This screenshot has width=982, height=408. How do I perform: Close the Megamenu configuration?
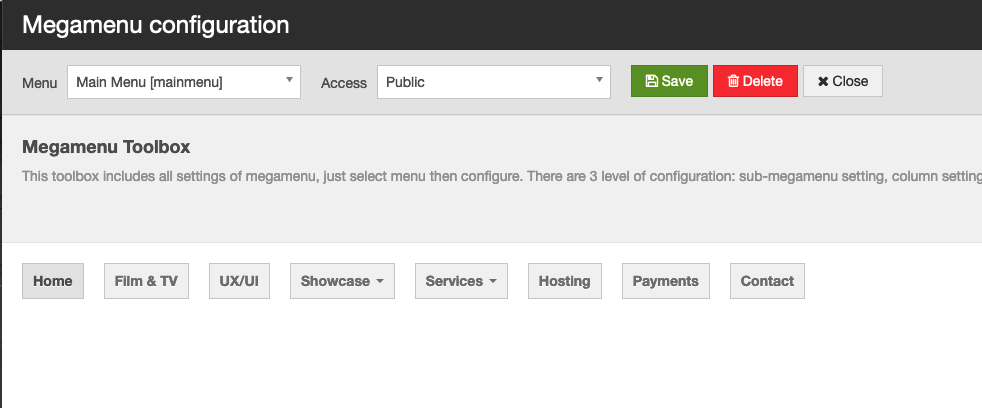[x=843, y=81]
